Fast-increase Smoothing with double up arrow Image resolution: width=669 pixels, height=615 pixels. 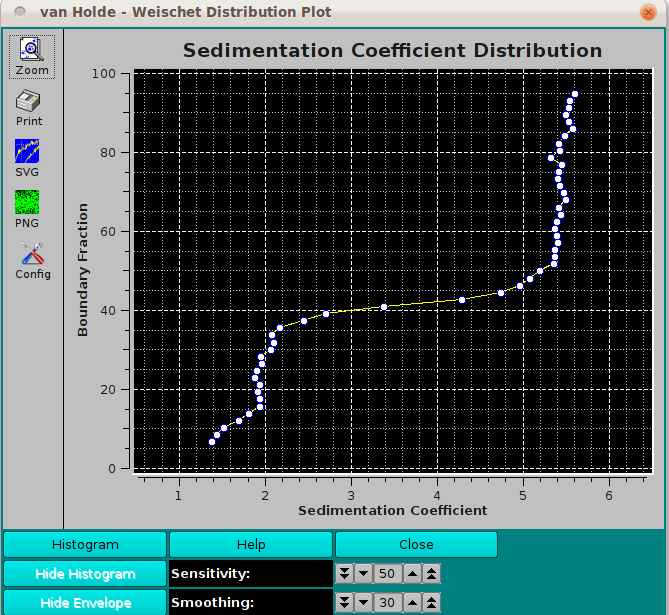(x=430, y=603)
